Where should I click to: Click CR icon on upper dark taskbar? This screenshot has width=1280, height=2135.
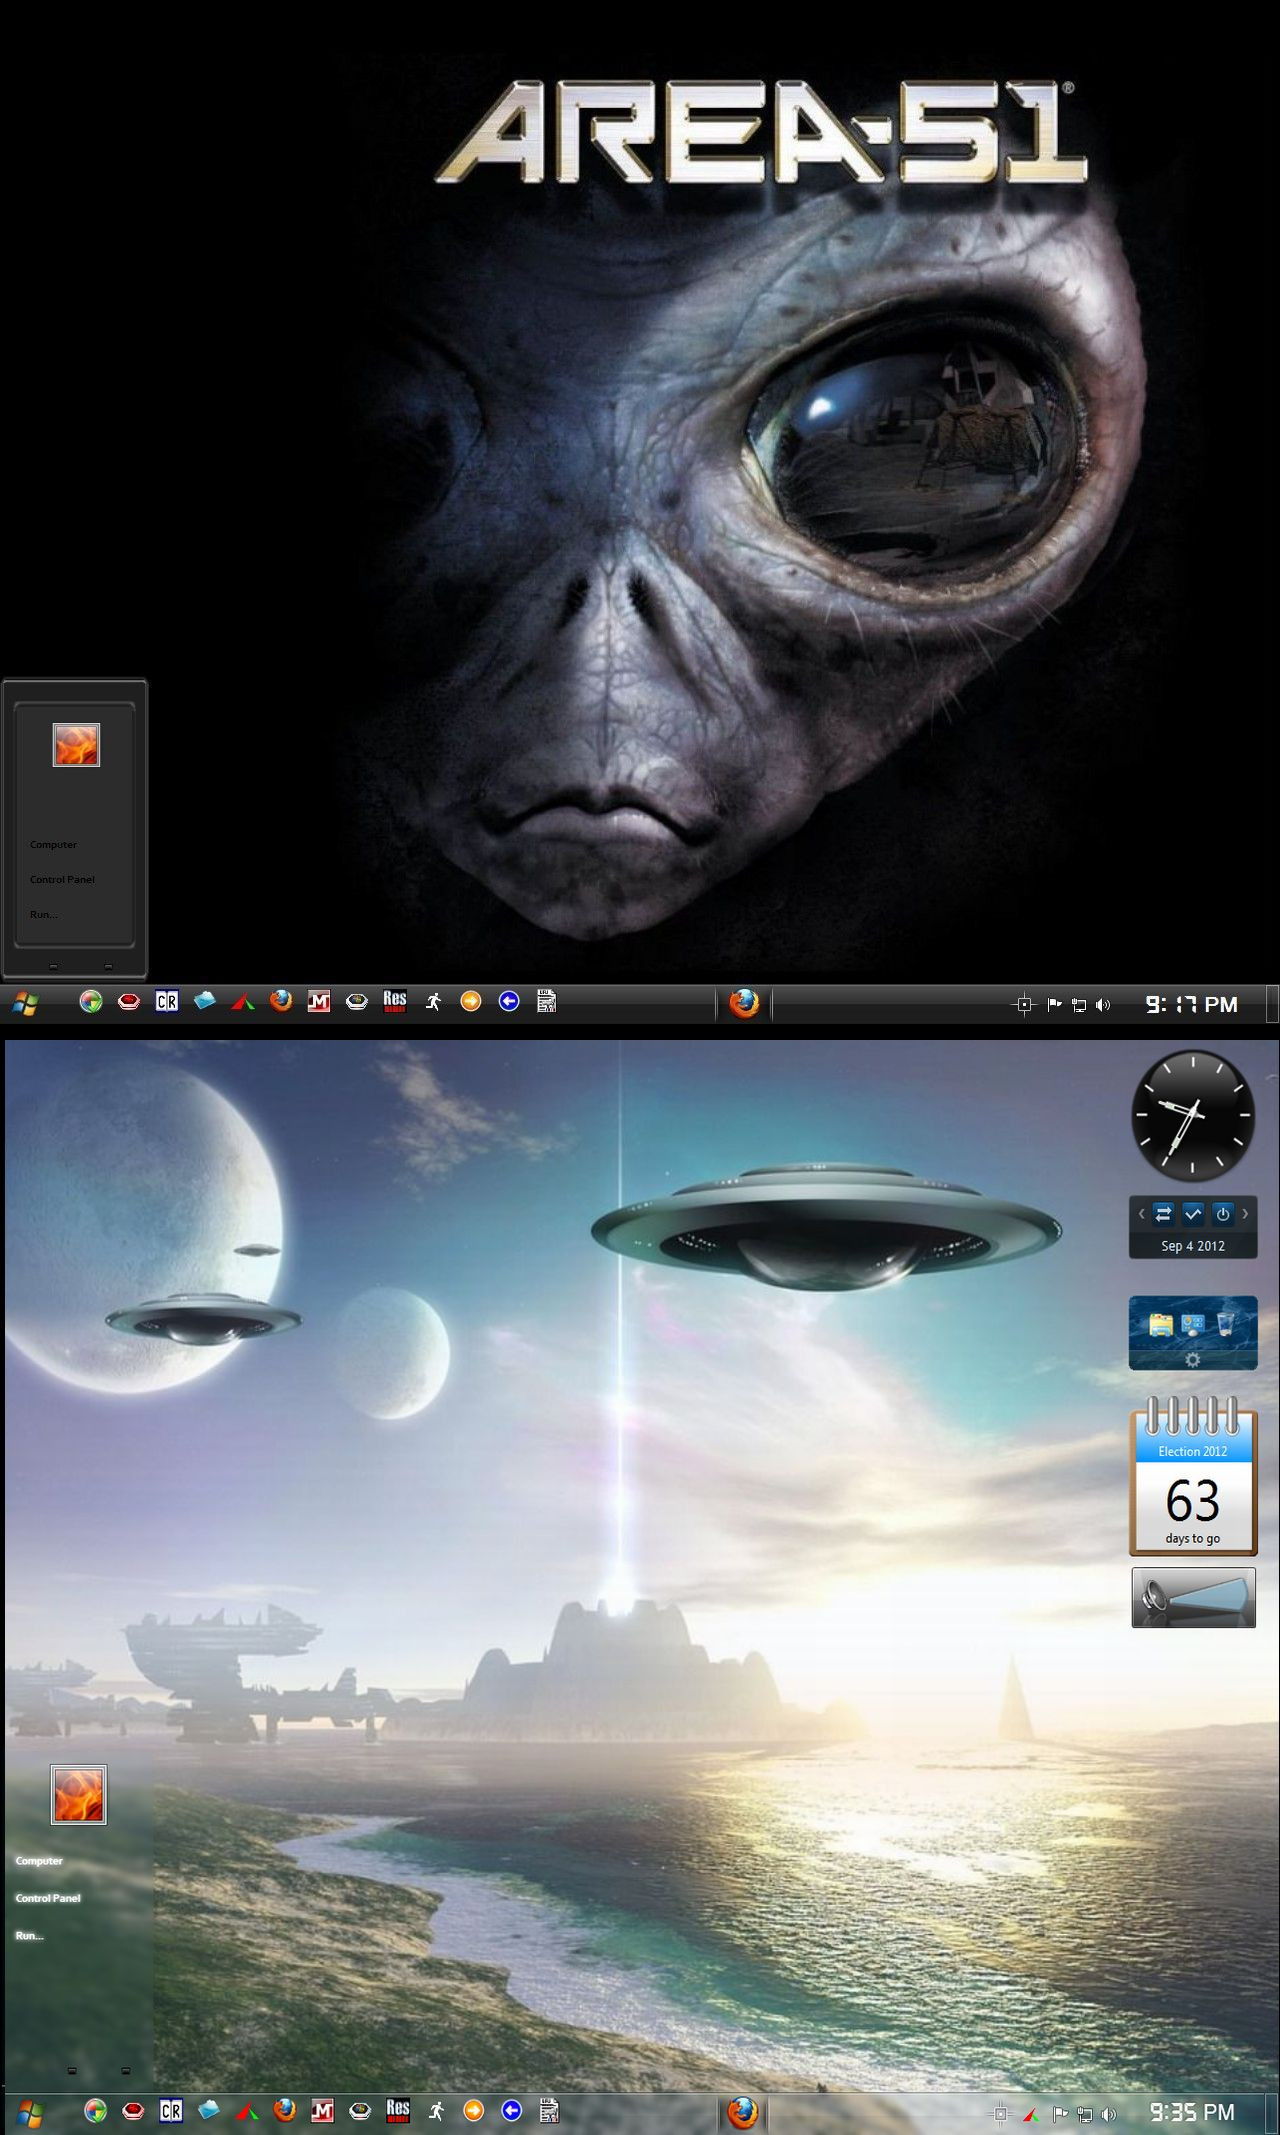(167, 1001)
